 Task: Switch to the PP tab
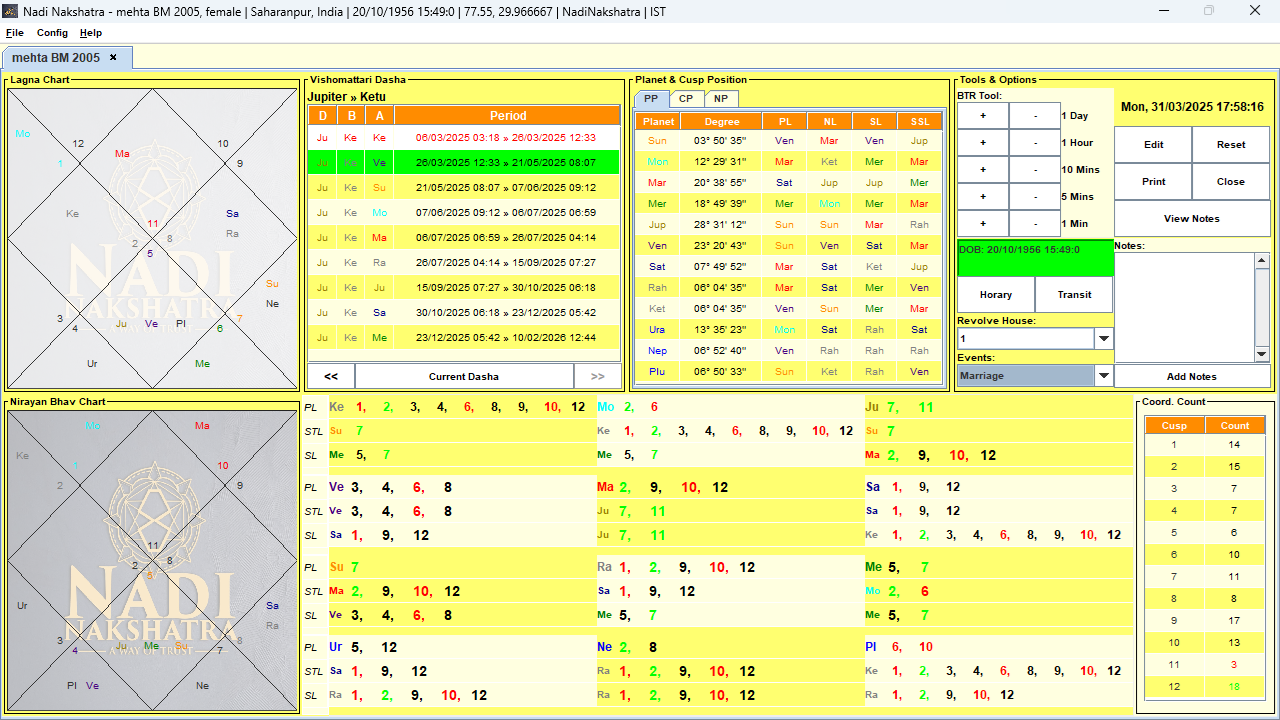click(x=650, y=98)
